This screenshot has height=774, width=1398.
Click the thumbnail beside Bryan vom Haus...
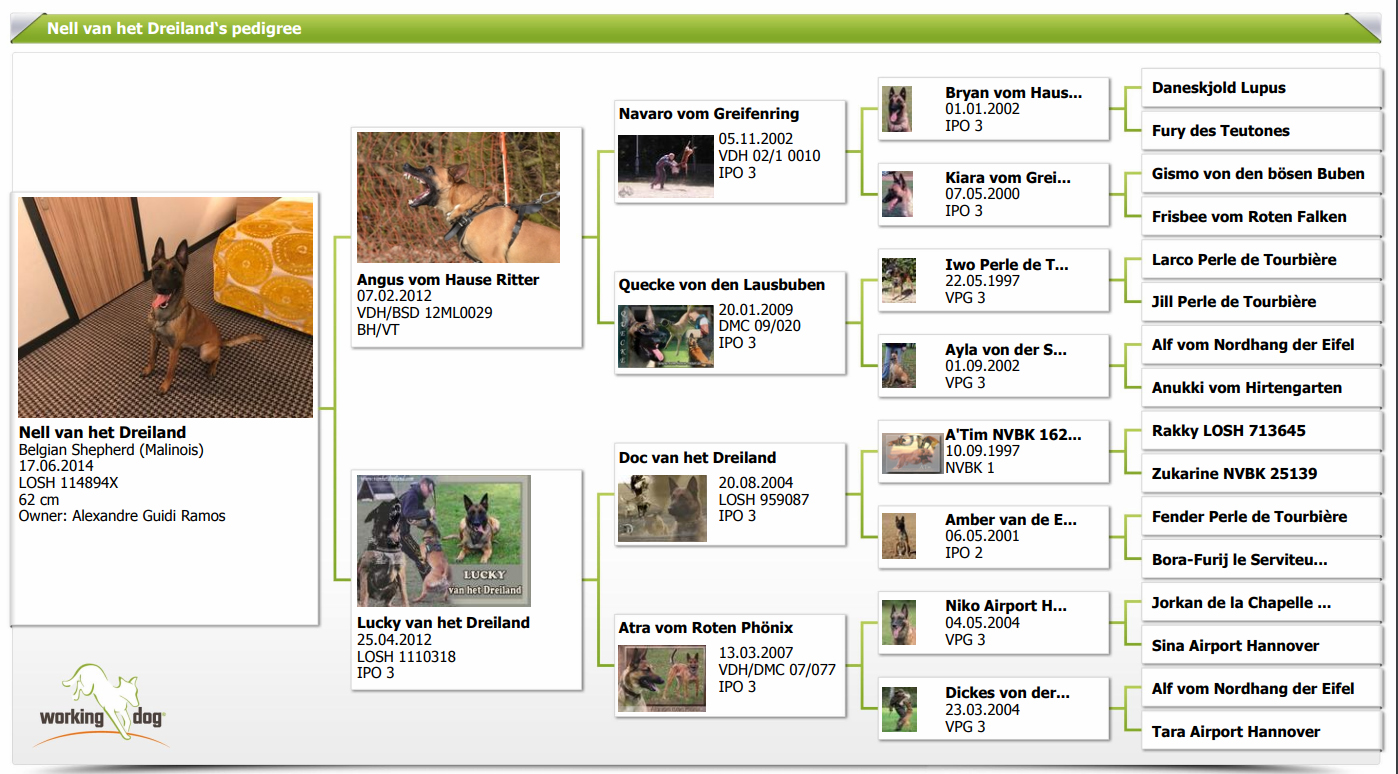(897, 109)
